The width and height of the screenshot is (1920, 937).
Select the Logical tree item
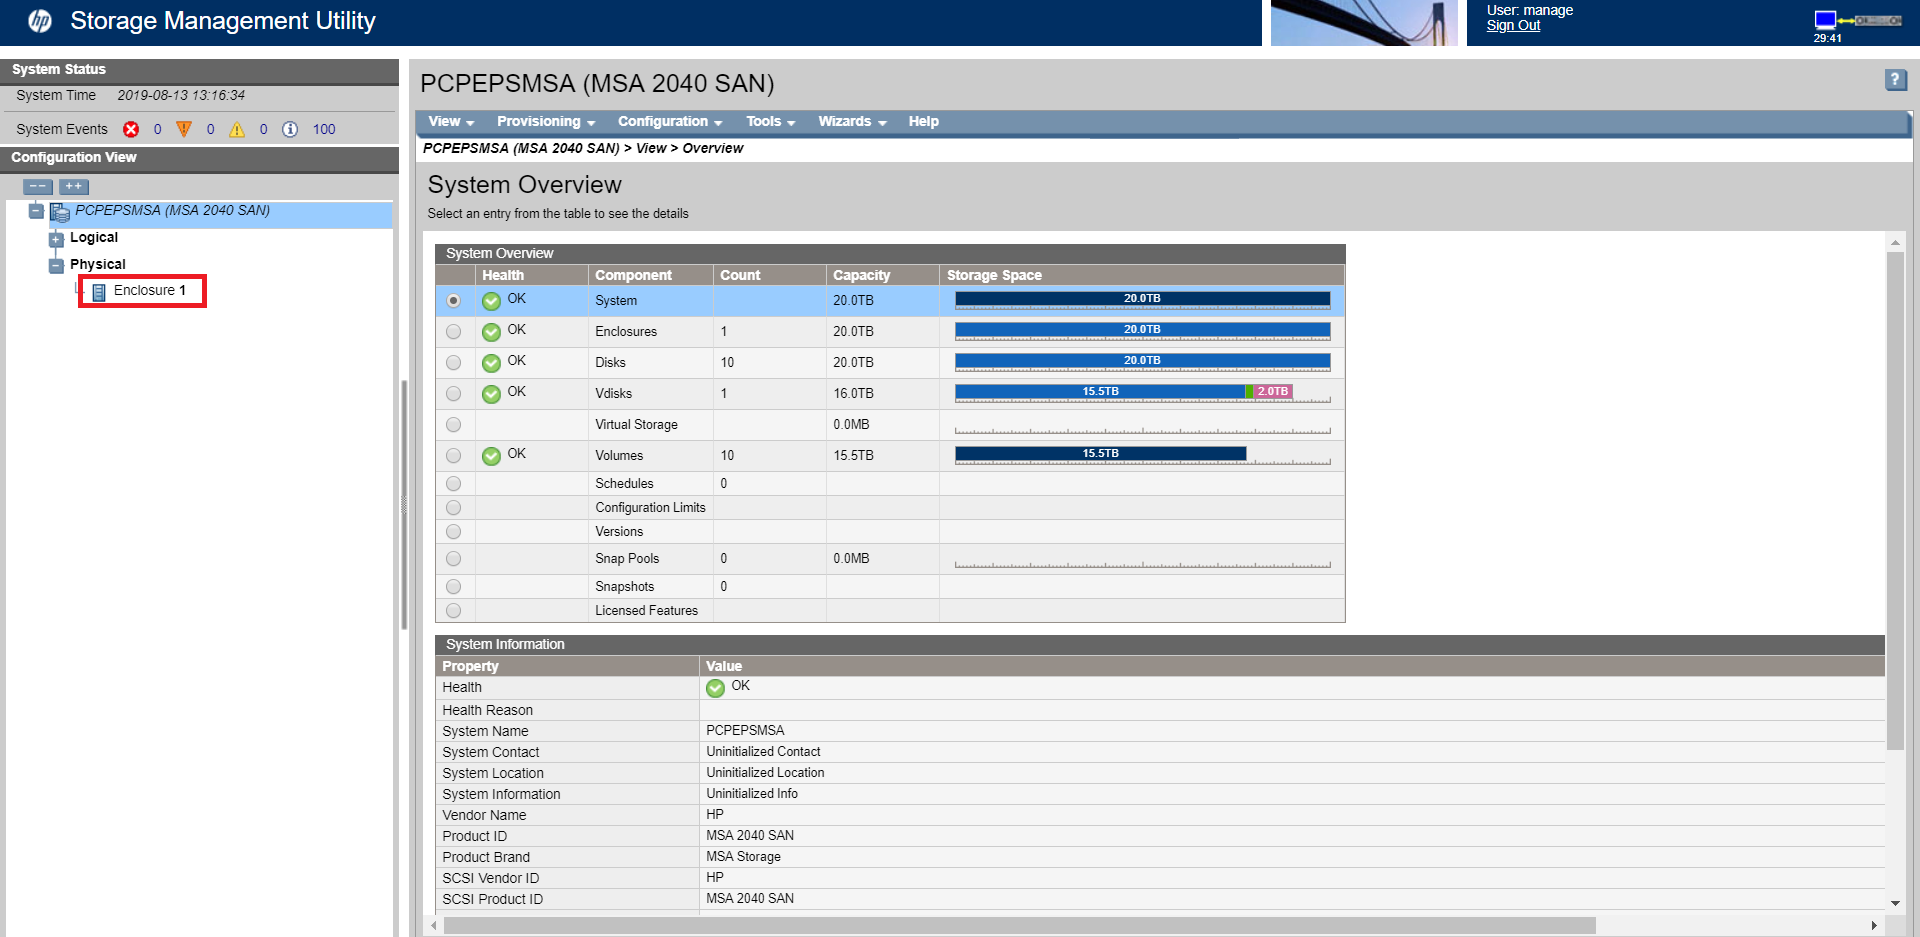pyautogui.click(x=94, y=237)
